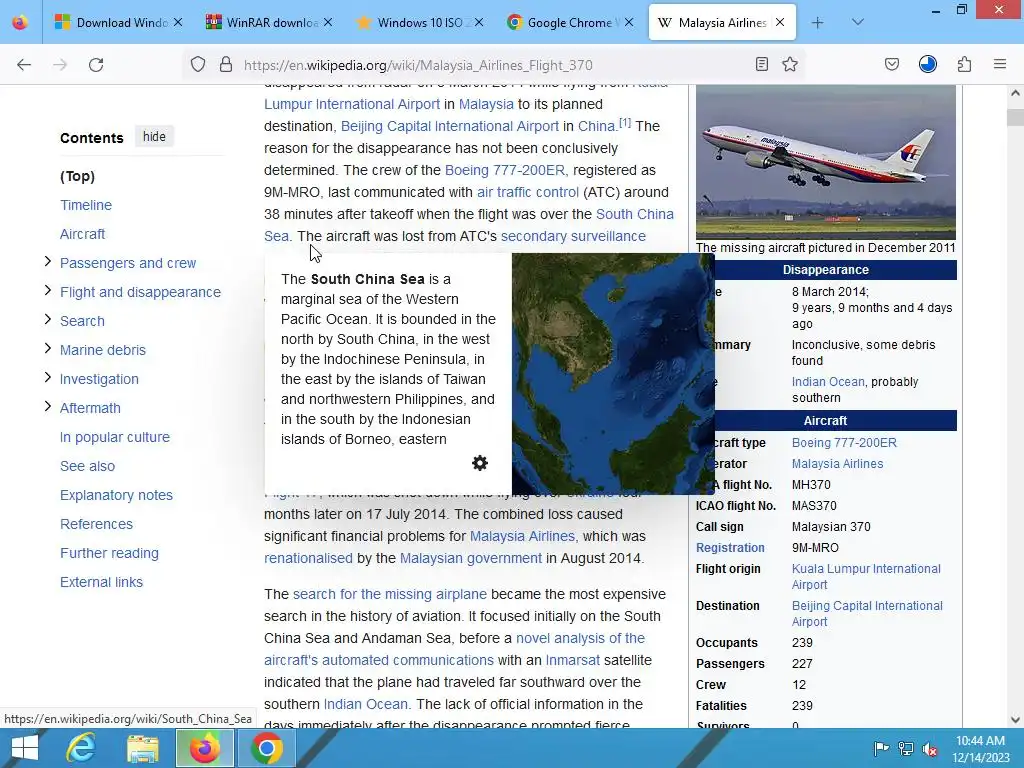This screenshot has height=768, width=1024.
Task: Go to External links section
Action: click(101, 582)
